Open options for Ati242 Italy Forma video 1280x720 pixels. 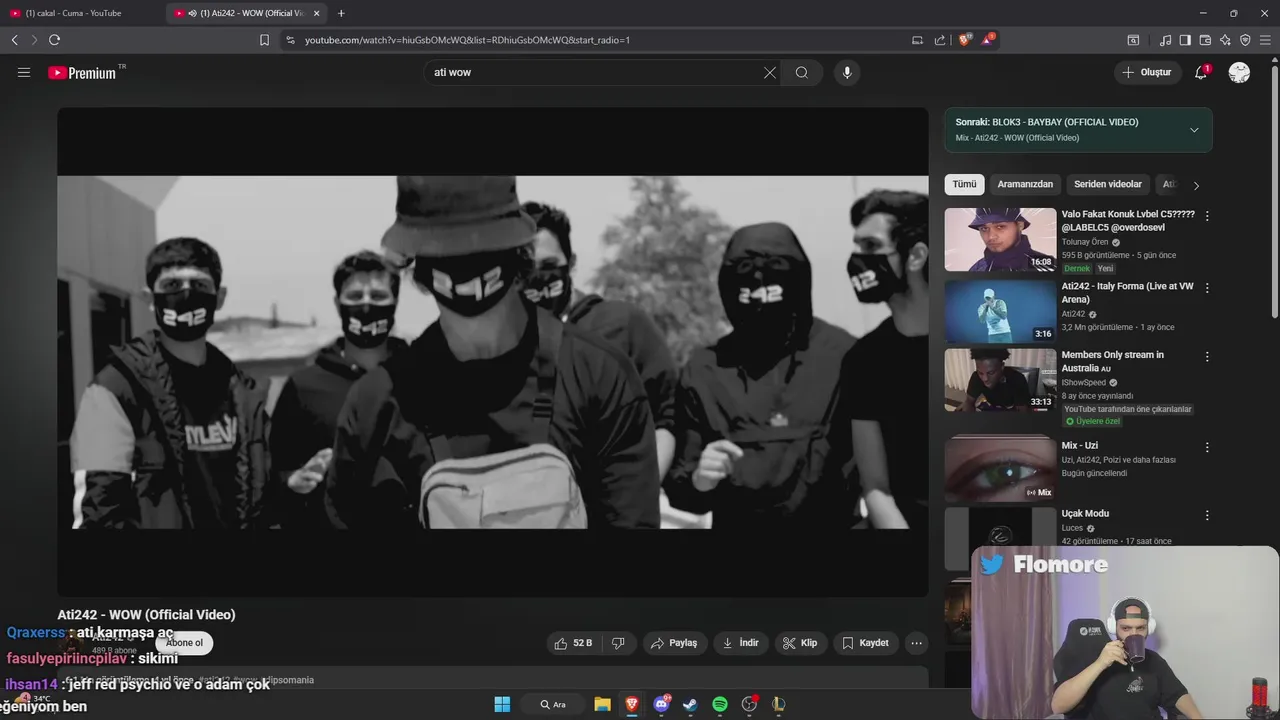point(1207,288)
